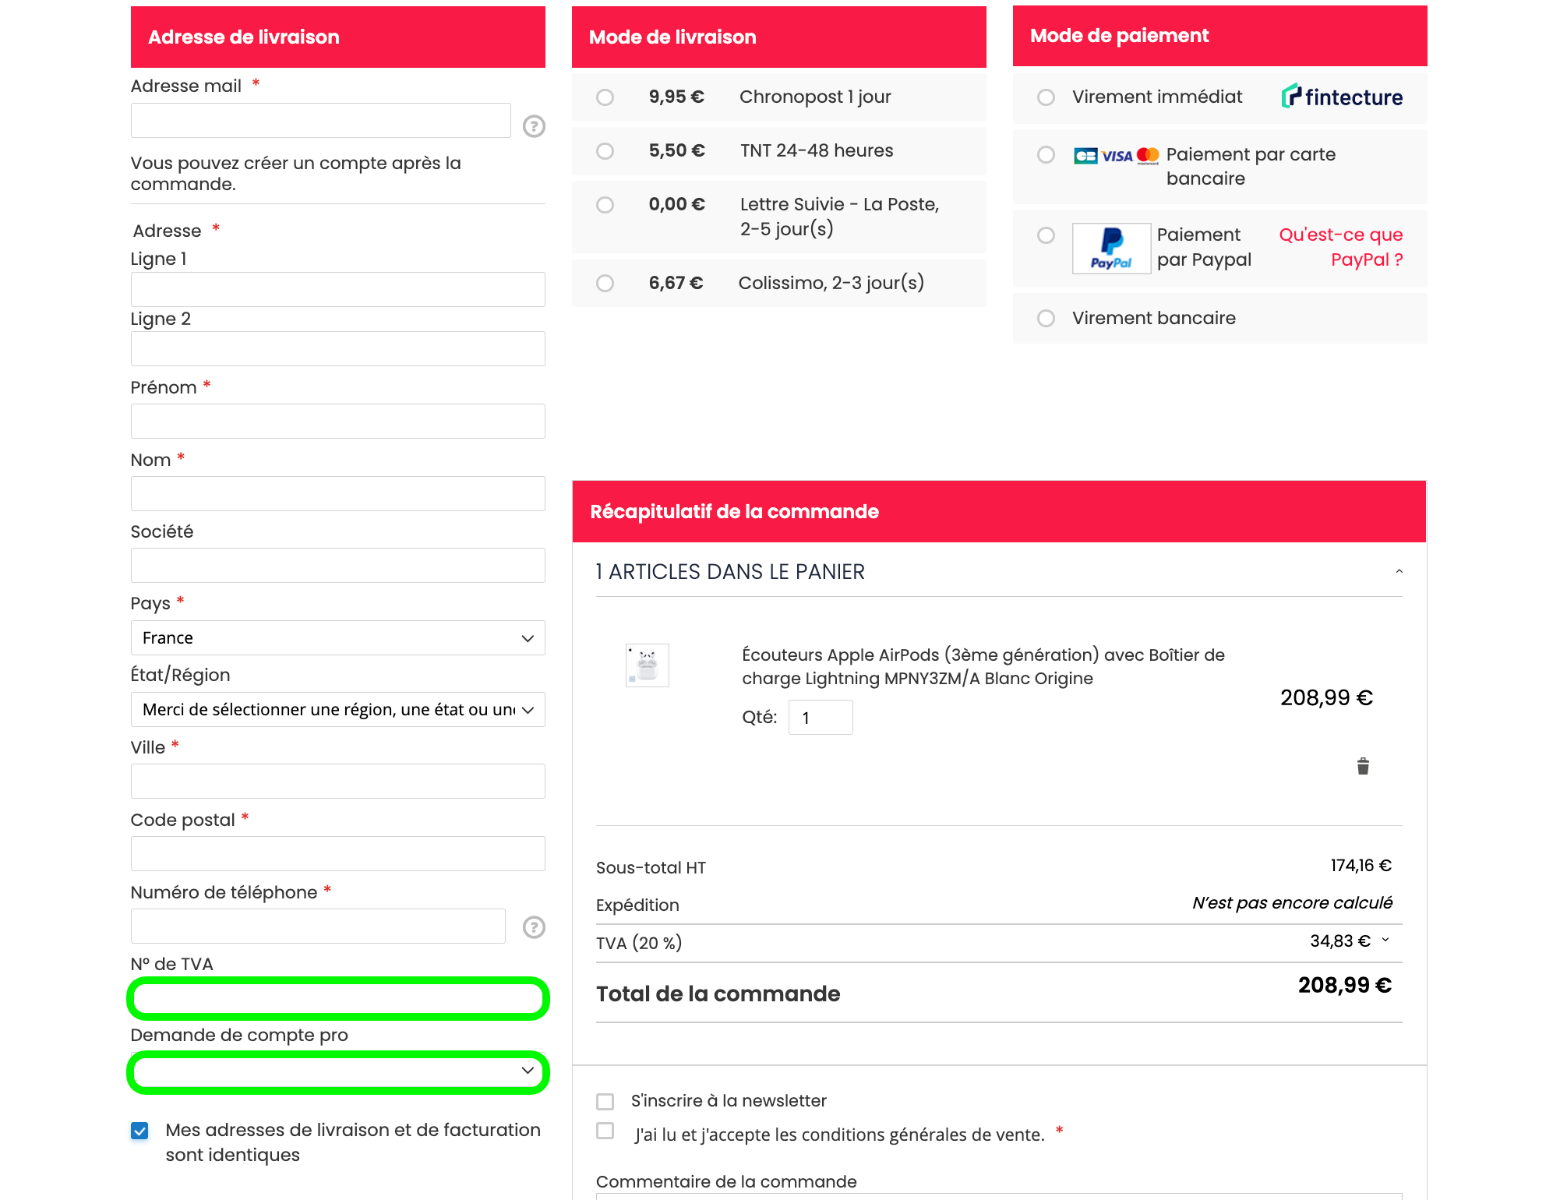The width and height of the screenshot is (1558, 1200).
Task: Focus the Prénom input field
Action: pos(338,421)
